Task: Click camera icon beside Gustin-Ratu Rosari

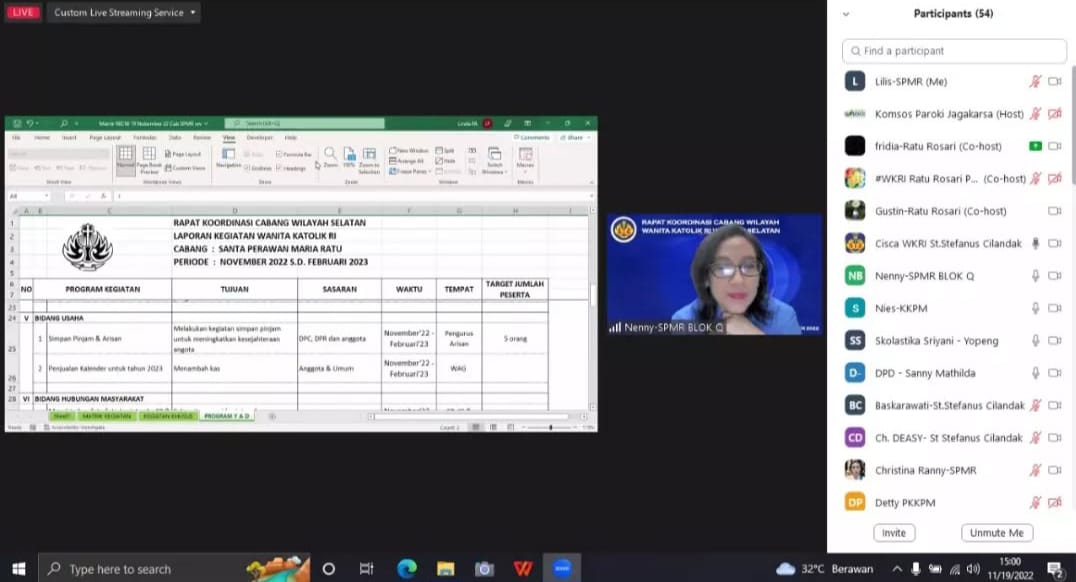Action: 1054,211
